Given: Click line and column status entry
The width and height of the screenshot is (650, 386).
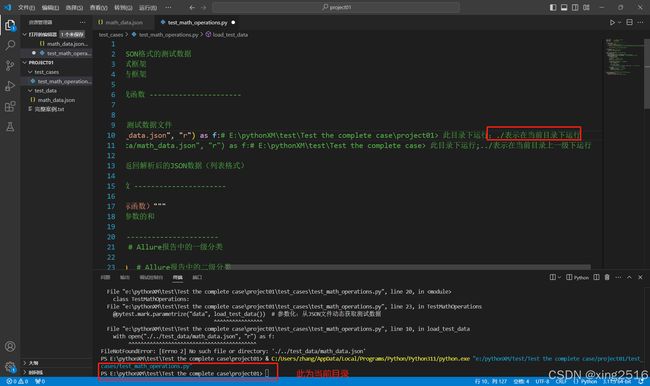Looking at the screenshot, I should 491,381.
